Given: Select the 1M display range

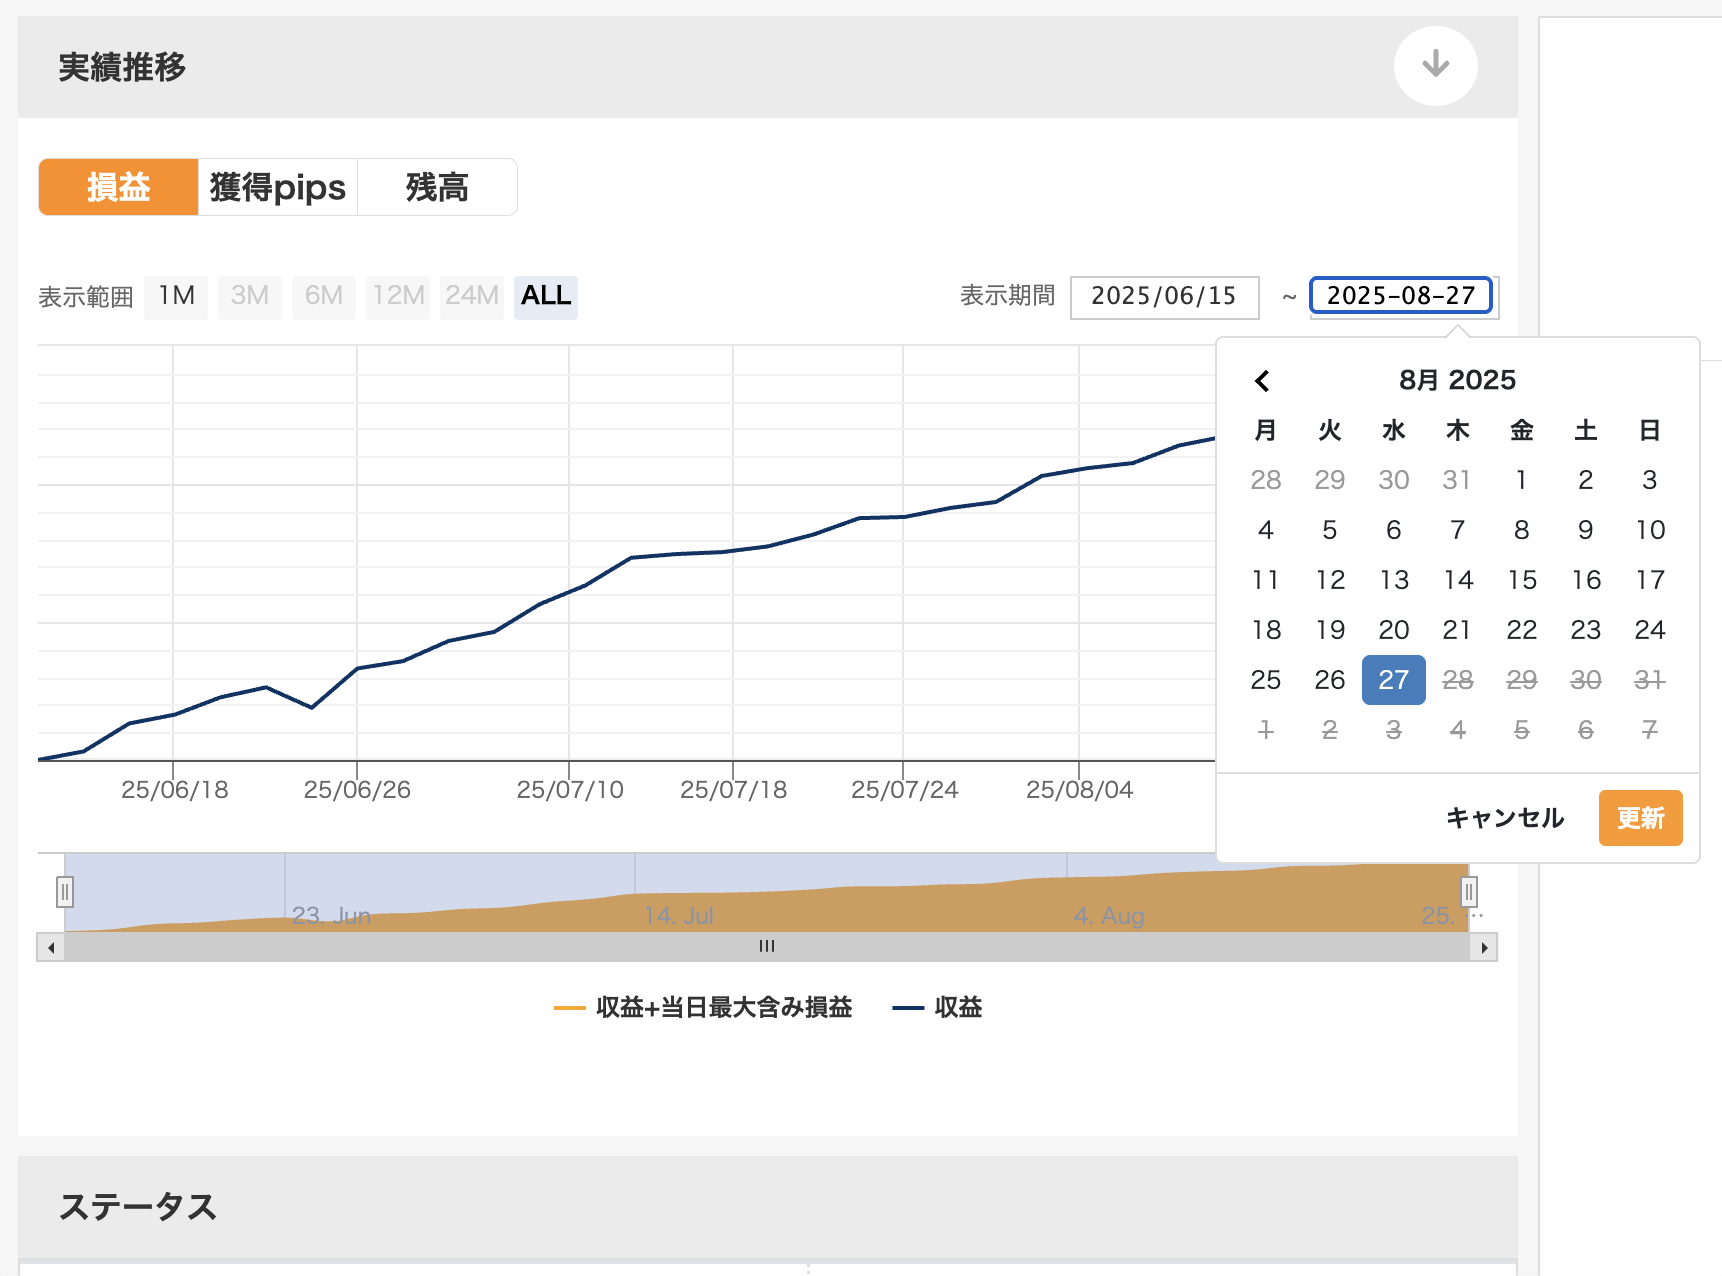Looking at the screenshot, I should click(x=176, y=296).
